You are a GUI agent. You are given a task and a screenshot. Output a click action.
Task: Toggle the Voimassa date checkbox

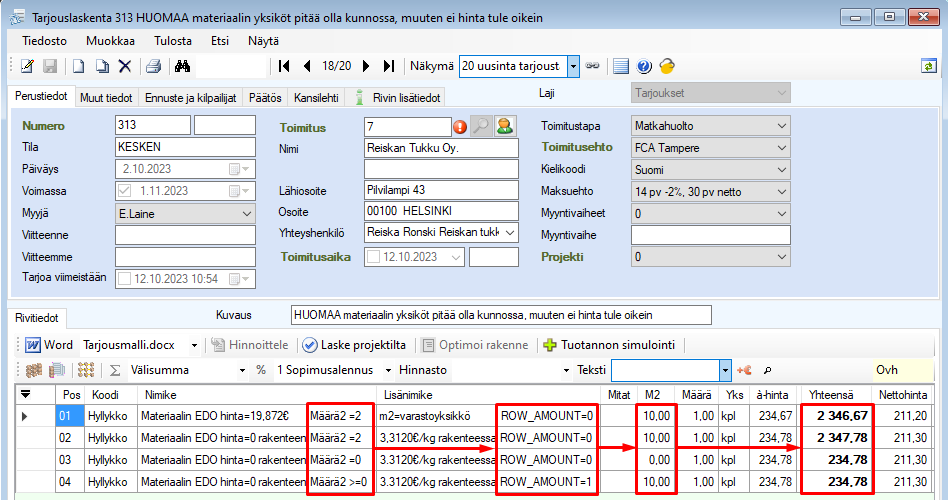pos(125,190)
